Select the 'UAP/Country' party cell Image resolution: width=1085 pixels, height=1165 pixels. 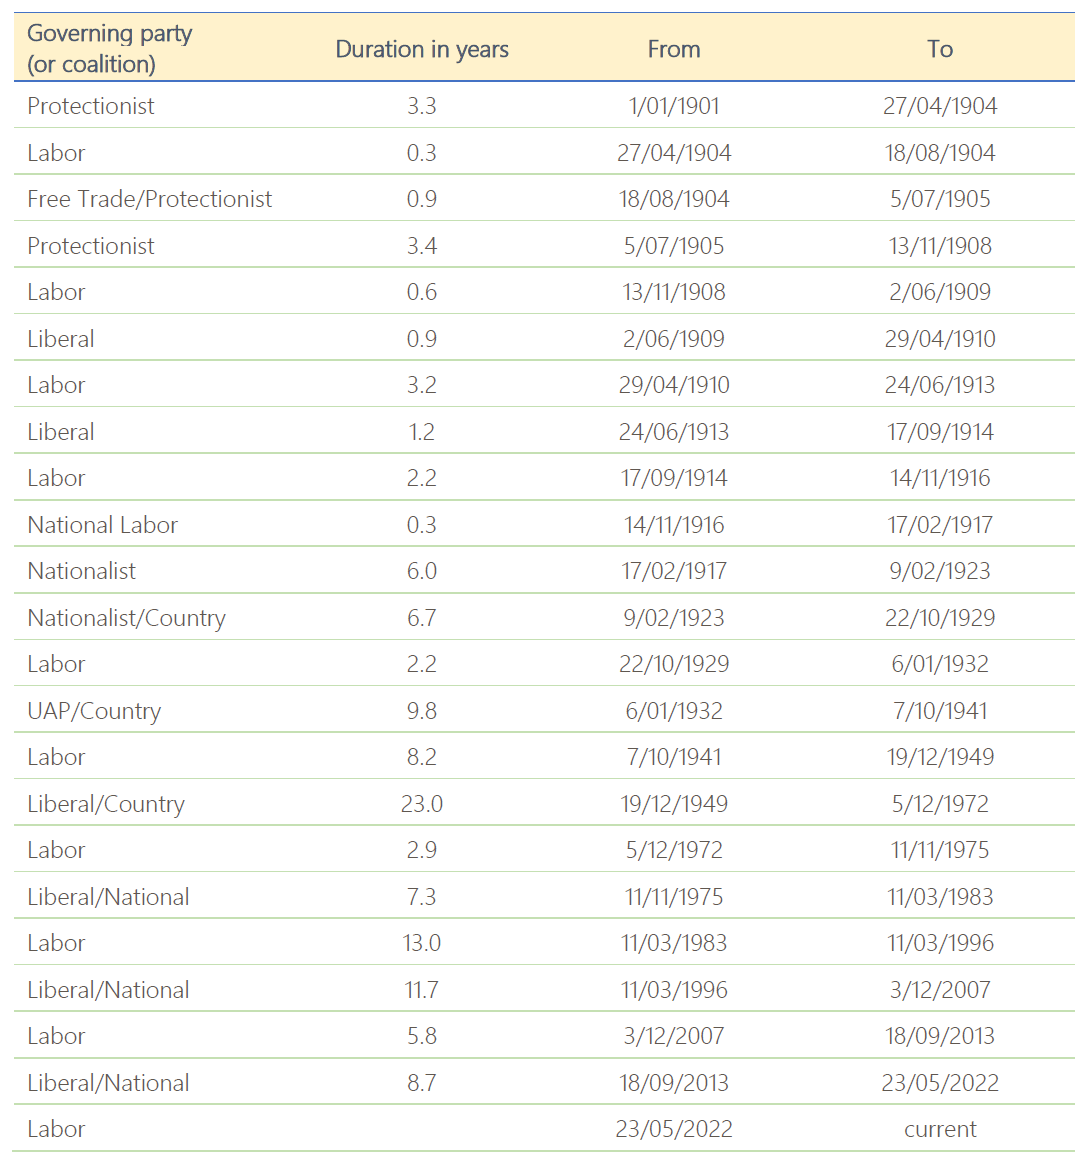pyautogui.click(x=94, y=711)
